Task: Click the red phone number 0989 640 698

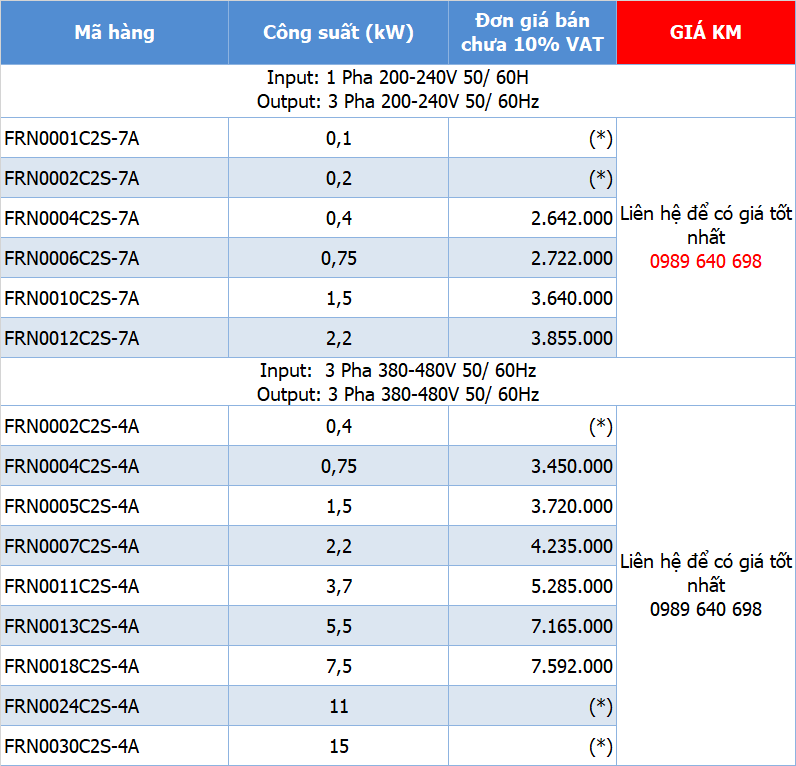Action: 705,261
